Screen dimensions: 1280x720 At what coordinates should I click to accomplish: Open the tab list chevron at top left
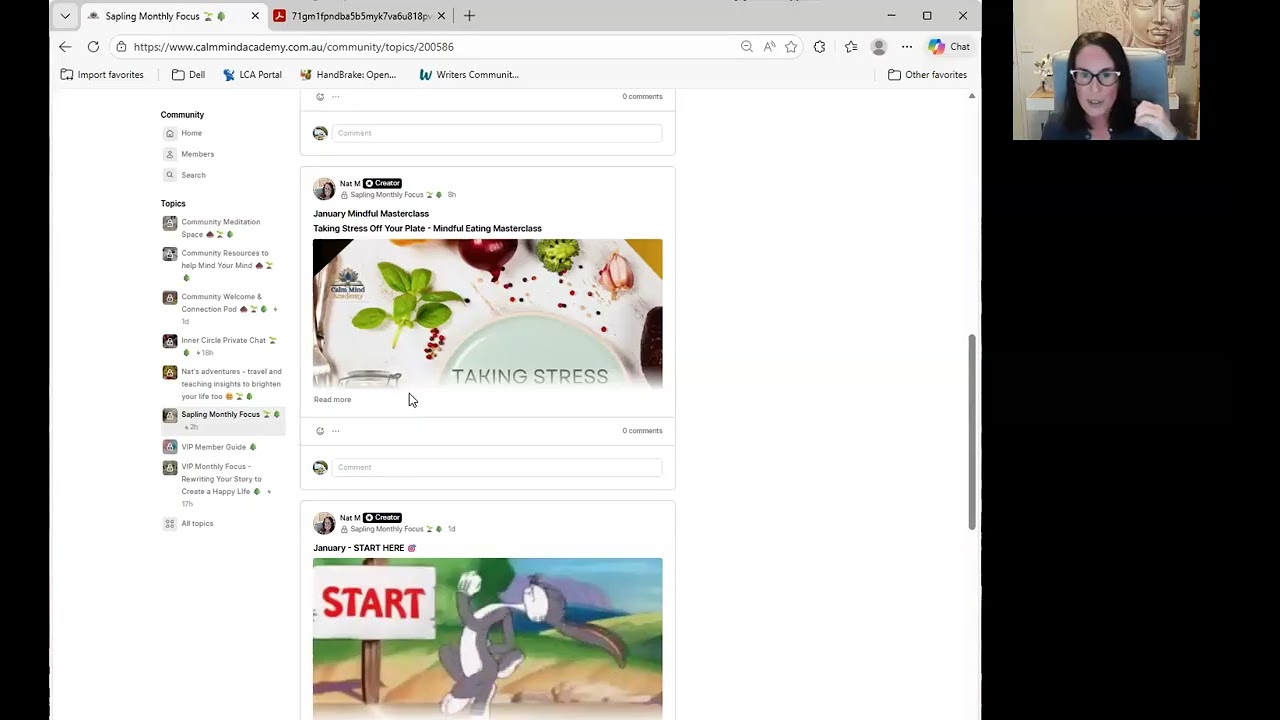65,16
